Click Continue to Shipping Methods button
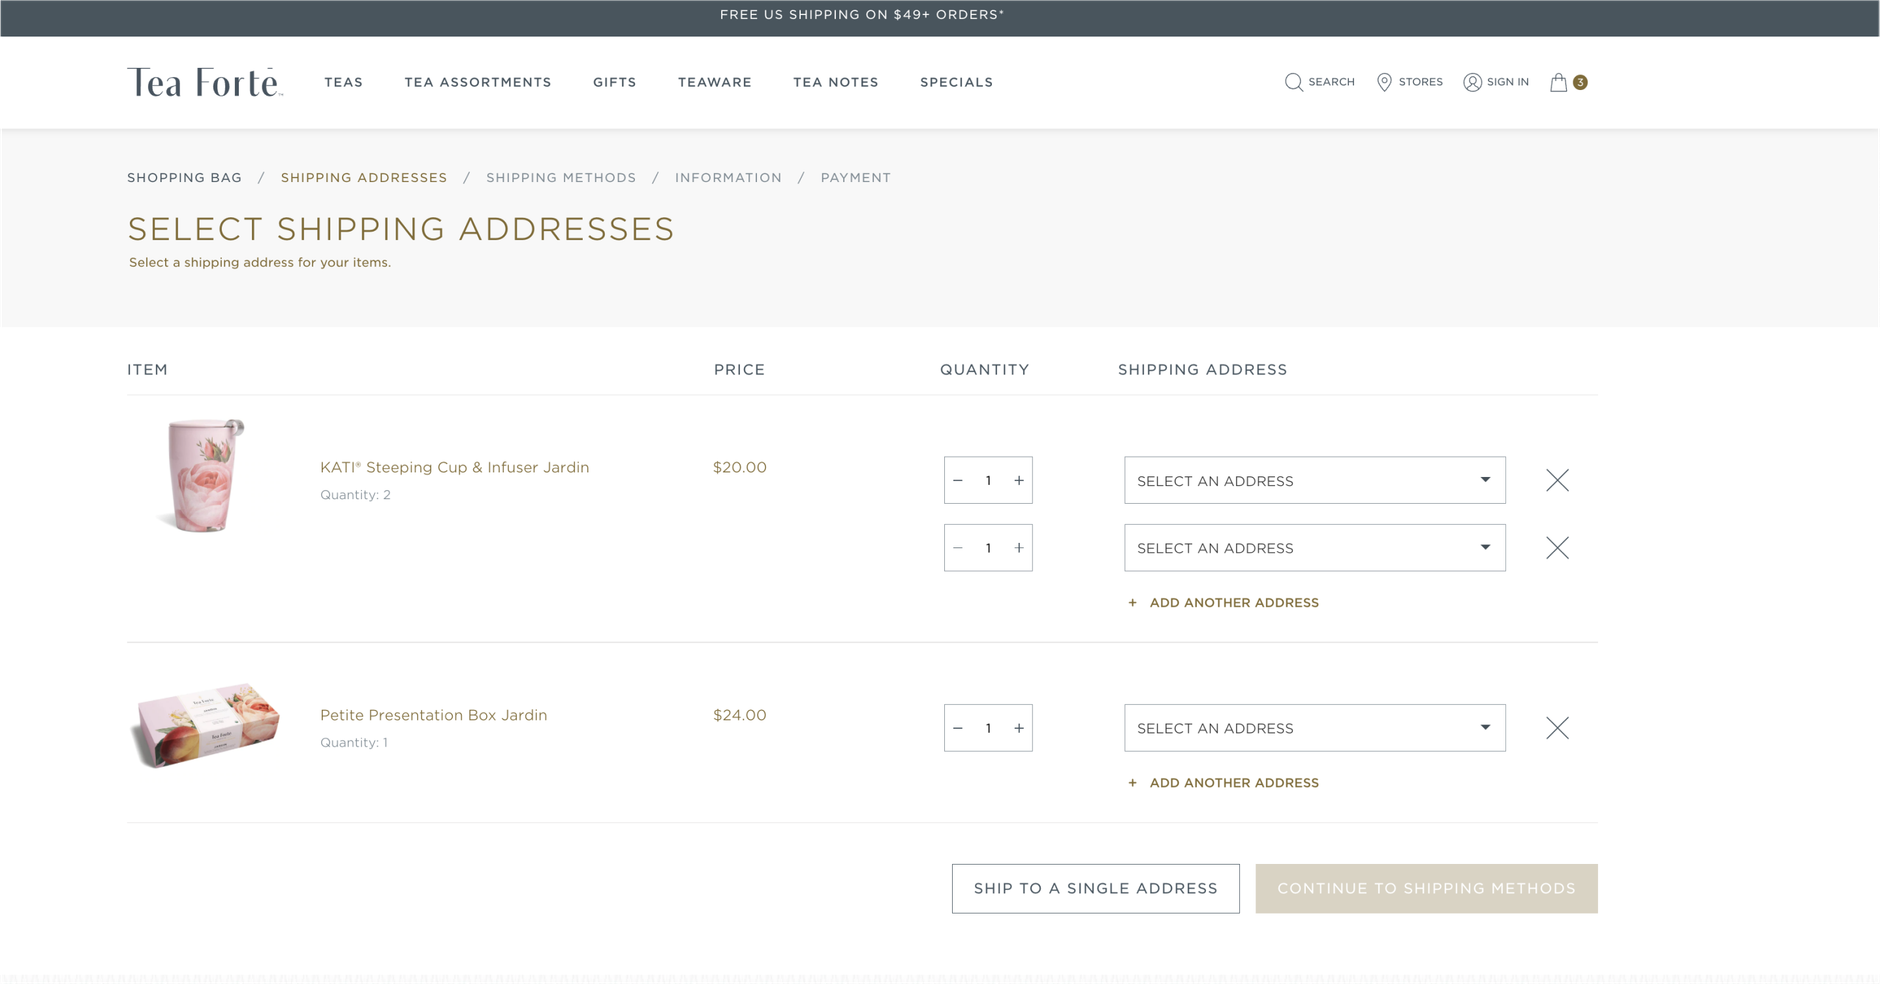The image size is (1880, 984). [x=1426, y=888]
